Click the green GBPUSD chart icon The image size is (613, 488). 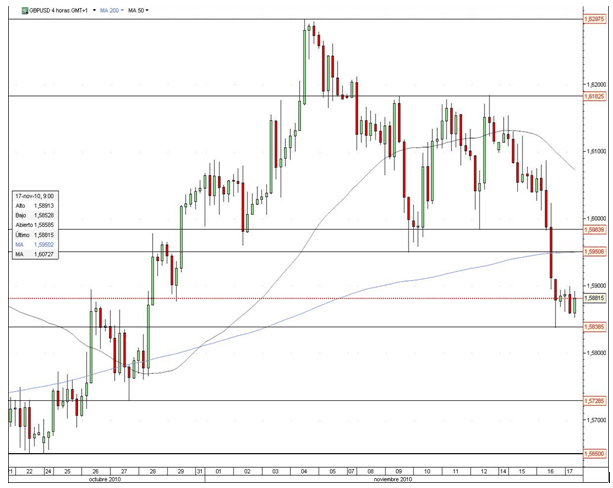[25, 11]
